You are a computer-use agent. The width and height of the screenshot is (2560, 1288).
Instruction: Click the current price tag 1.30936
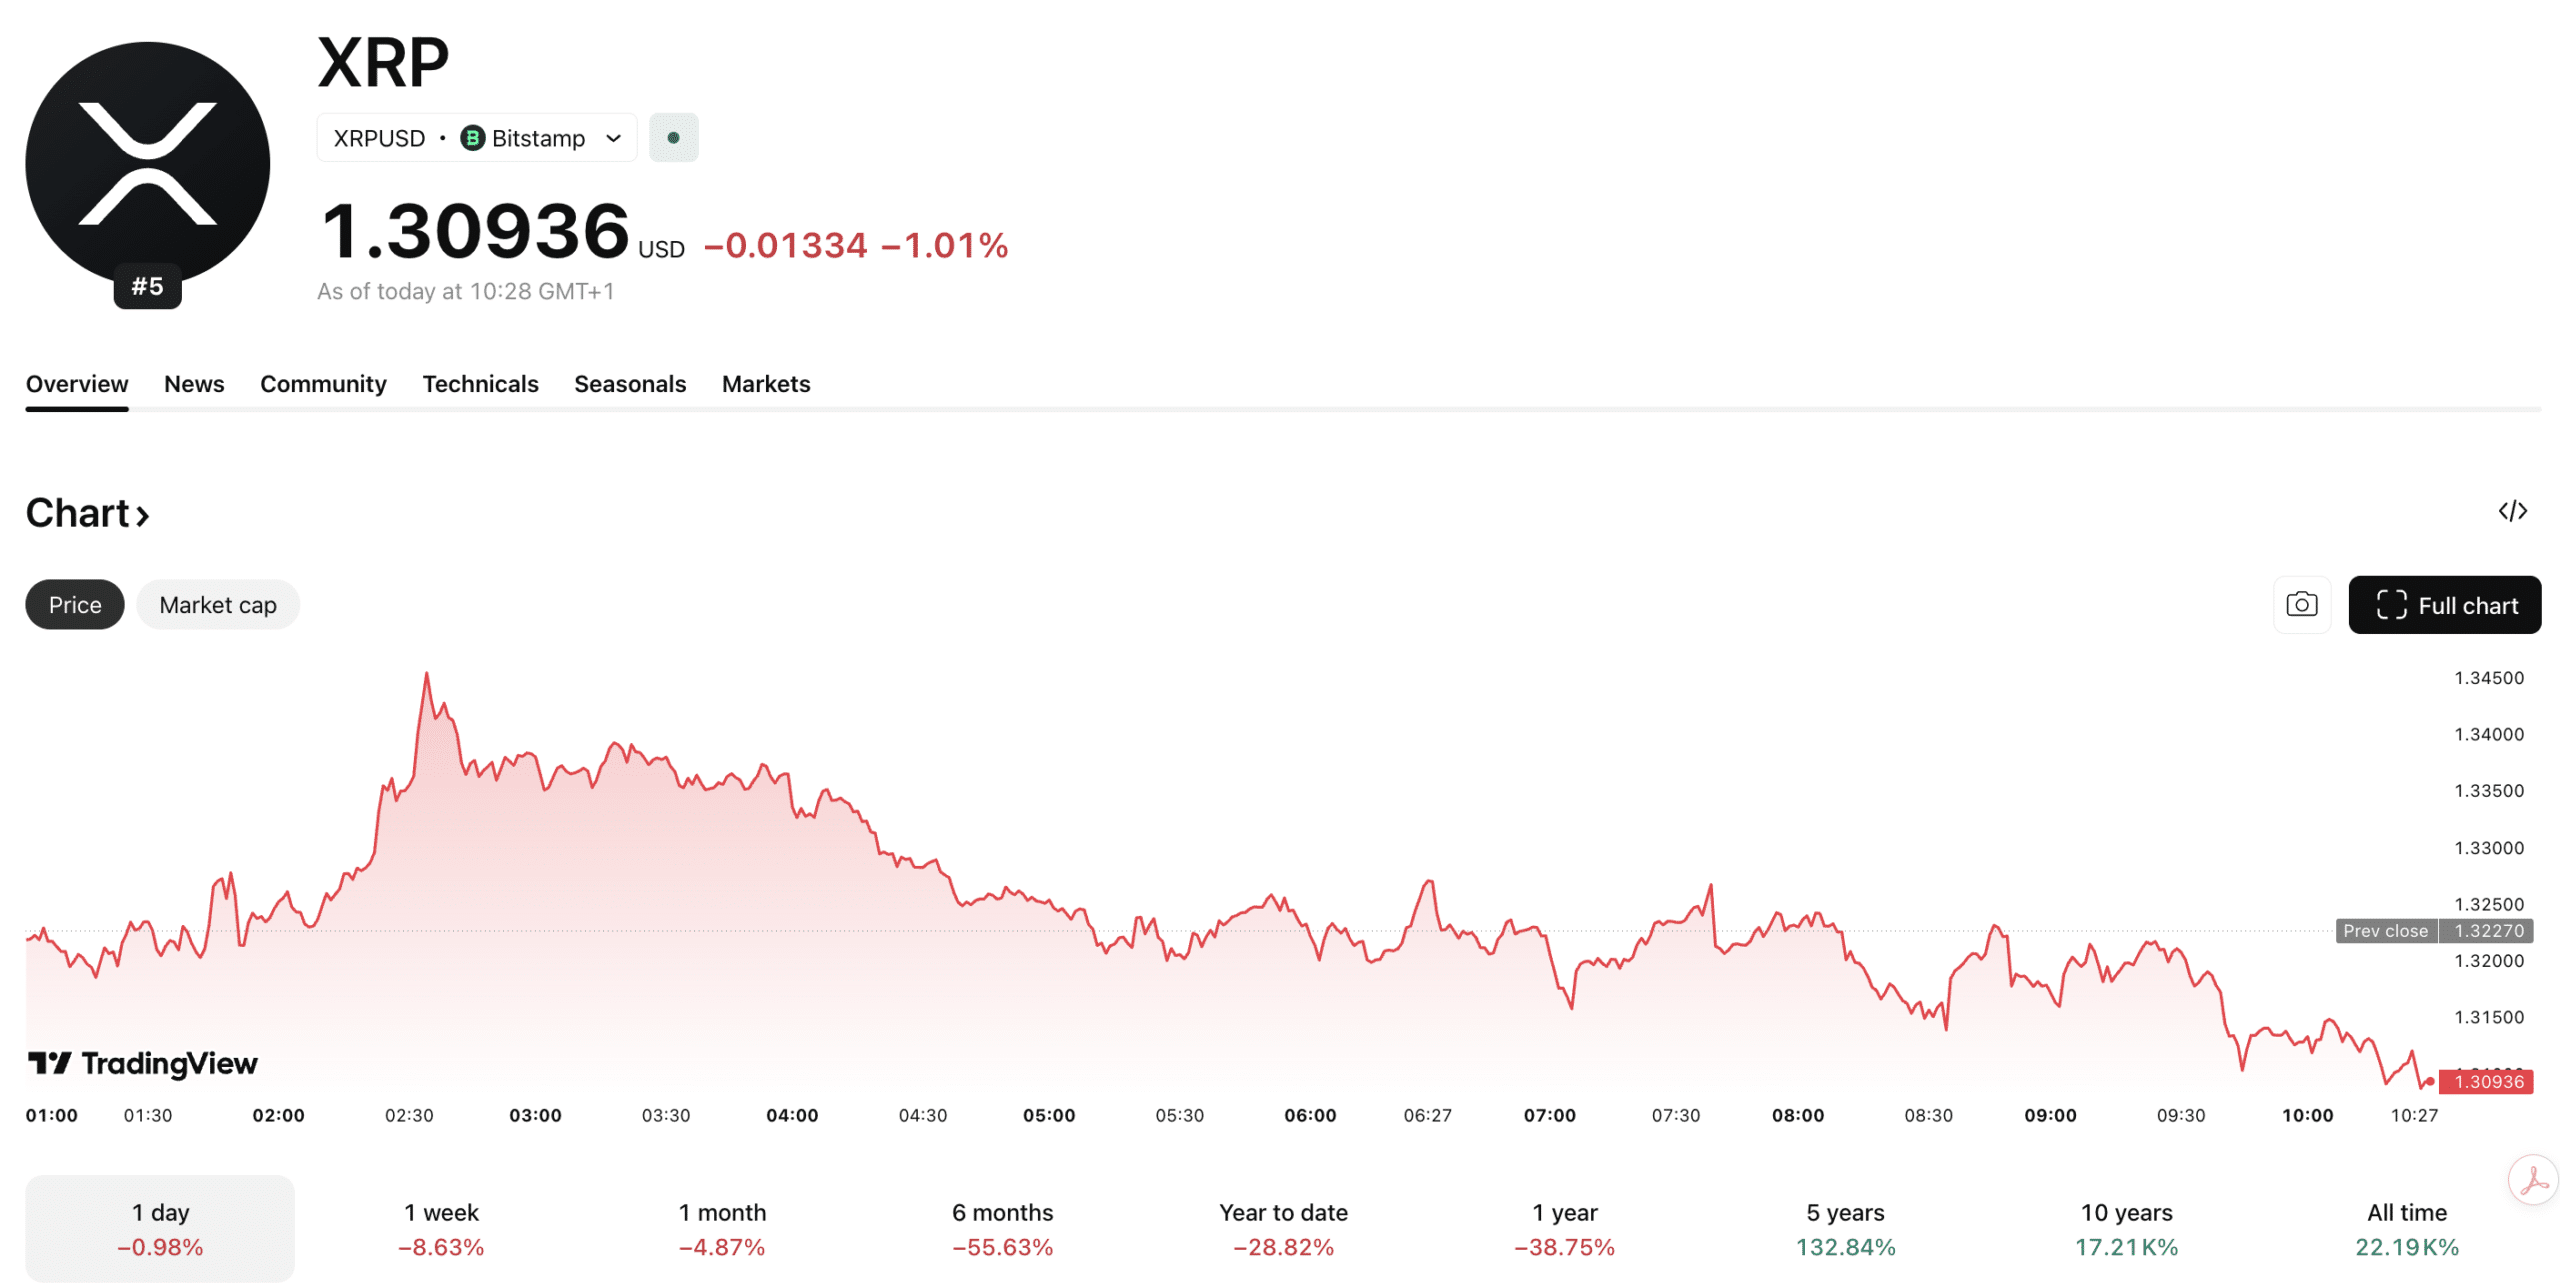(x=2486, y=1081)
